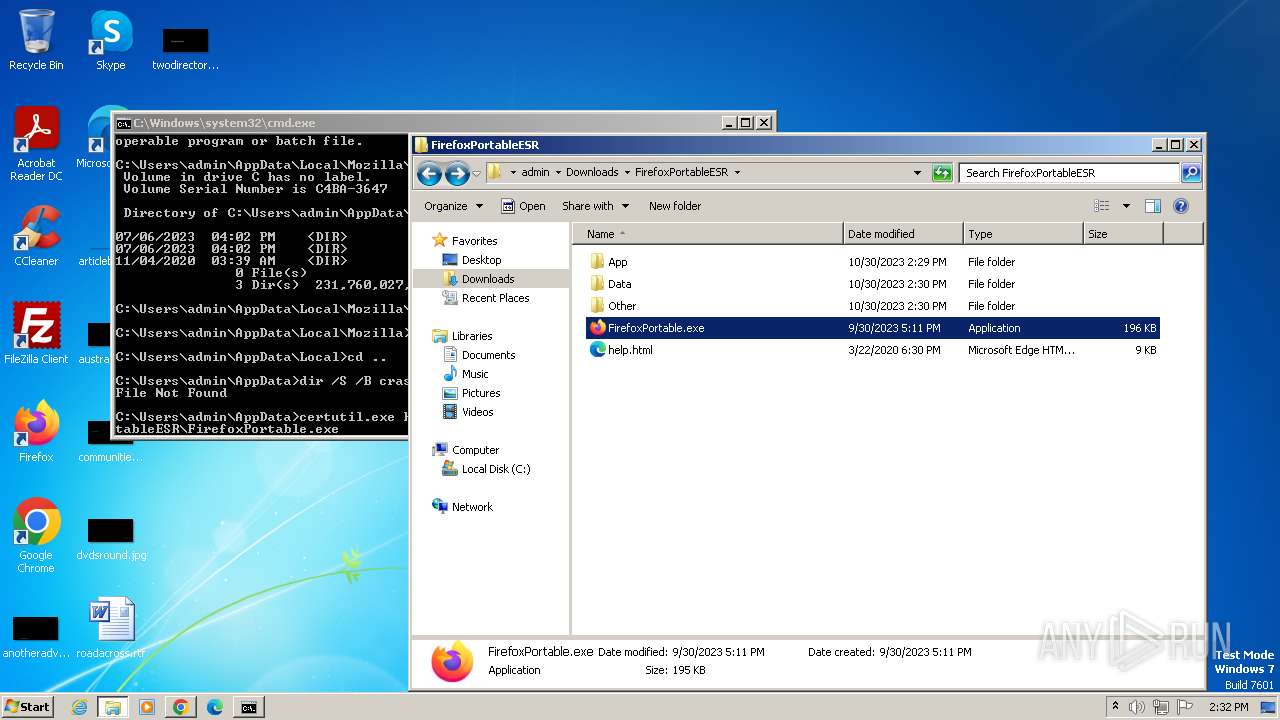Open the Start menu

(27, 707)
